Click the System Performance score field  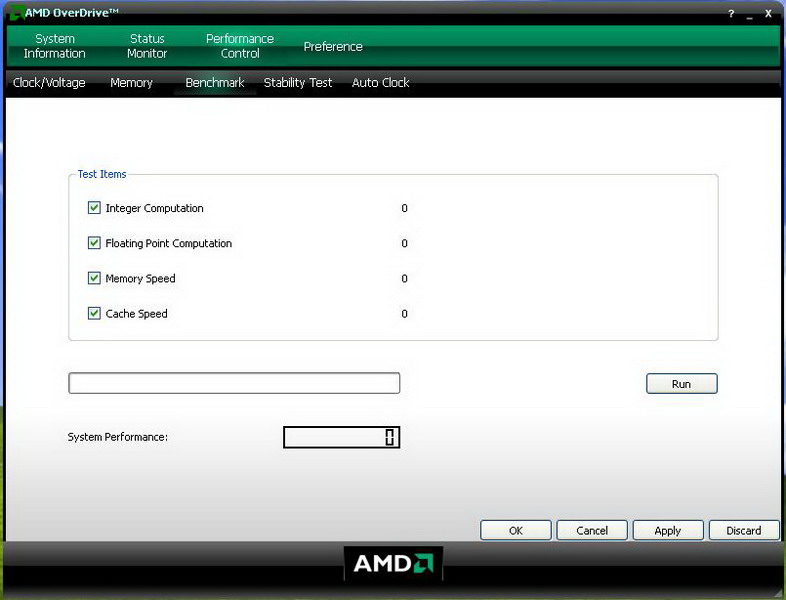pyautogui.click(x=341, y=437)
